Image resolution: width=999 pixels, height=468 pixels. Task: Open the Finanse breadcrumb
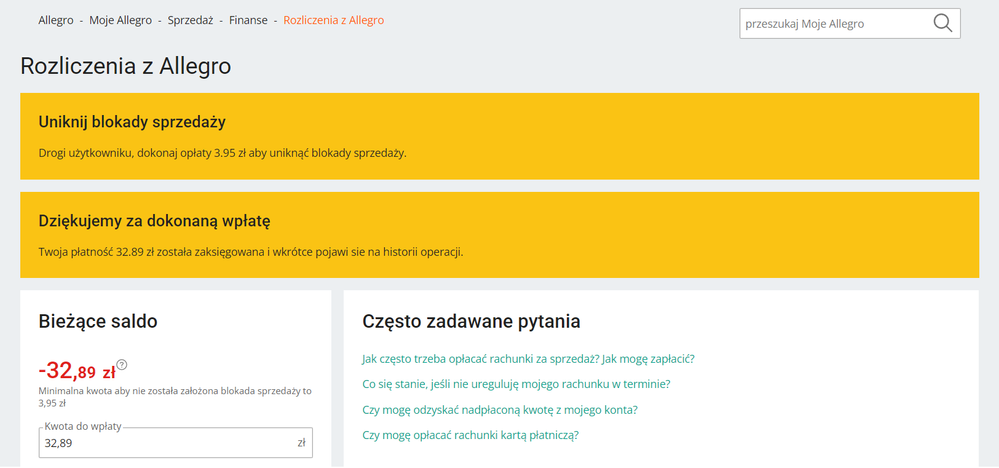[x=248, y=20]
